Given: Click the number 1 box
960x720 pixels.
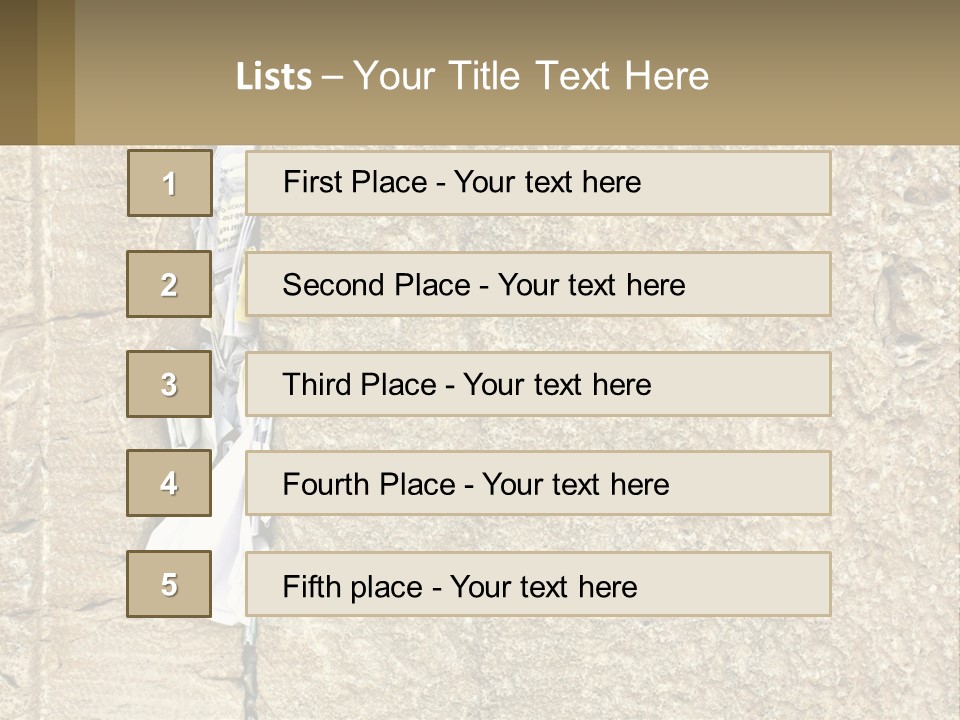Looking at the screenshot, I should (x=170, y=183).
